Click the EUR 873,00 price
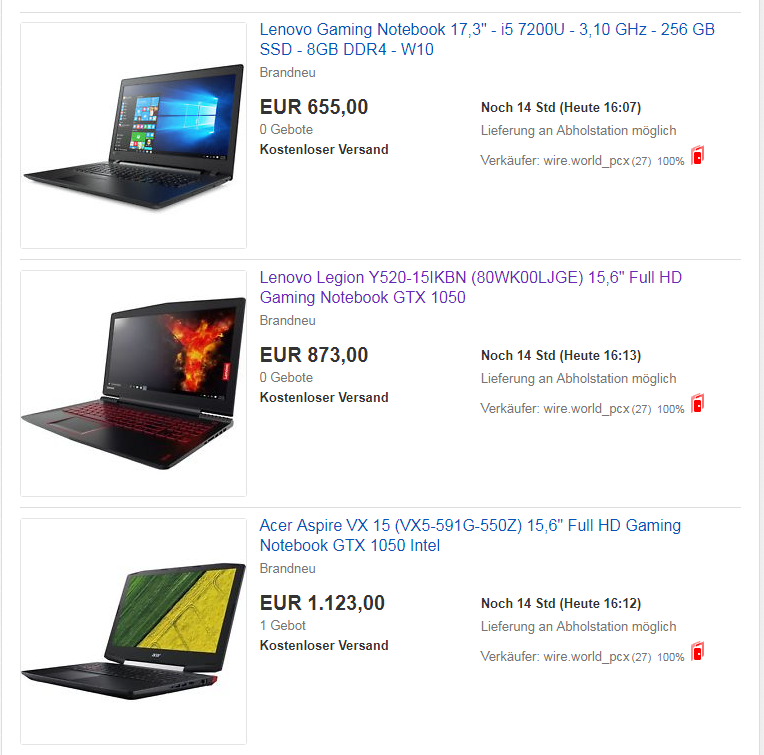764x755 pixels. [314, 355]
